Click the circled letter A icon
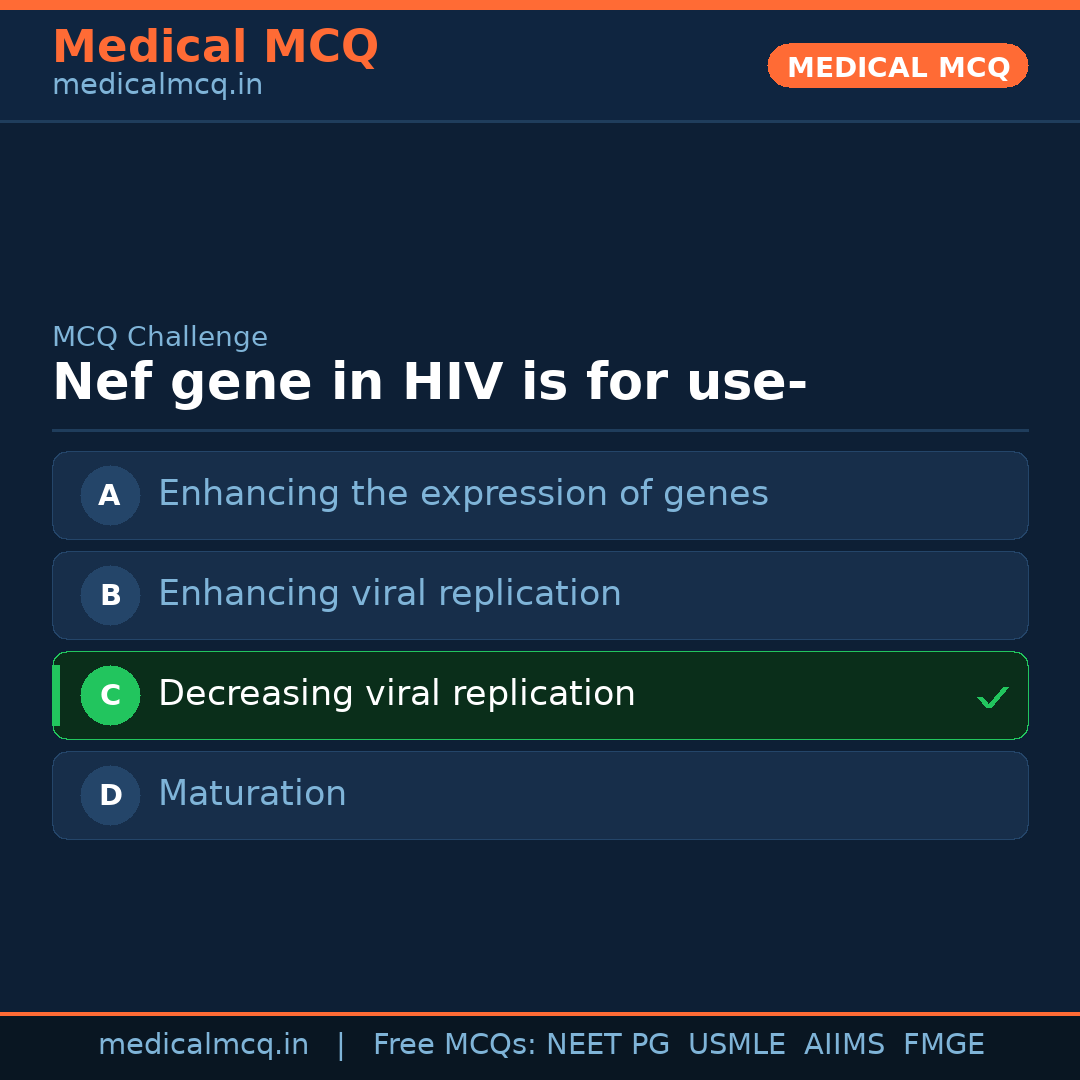 click(x=110, y=495)
